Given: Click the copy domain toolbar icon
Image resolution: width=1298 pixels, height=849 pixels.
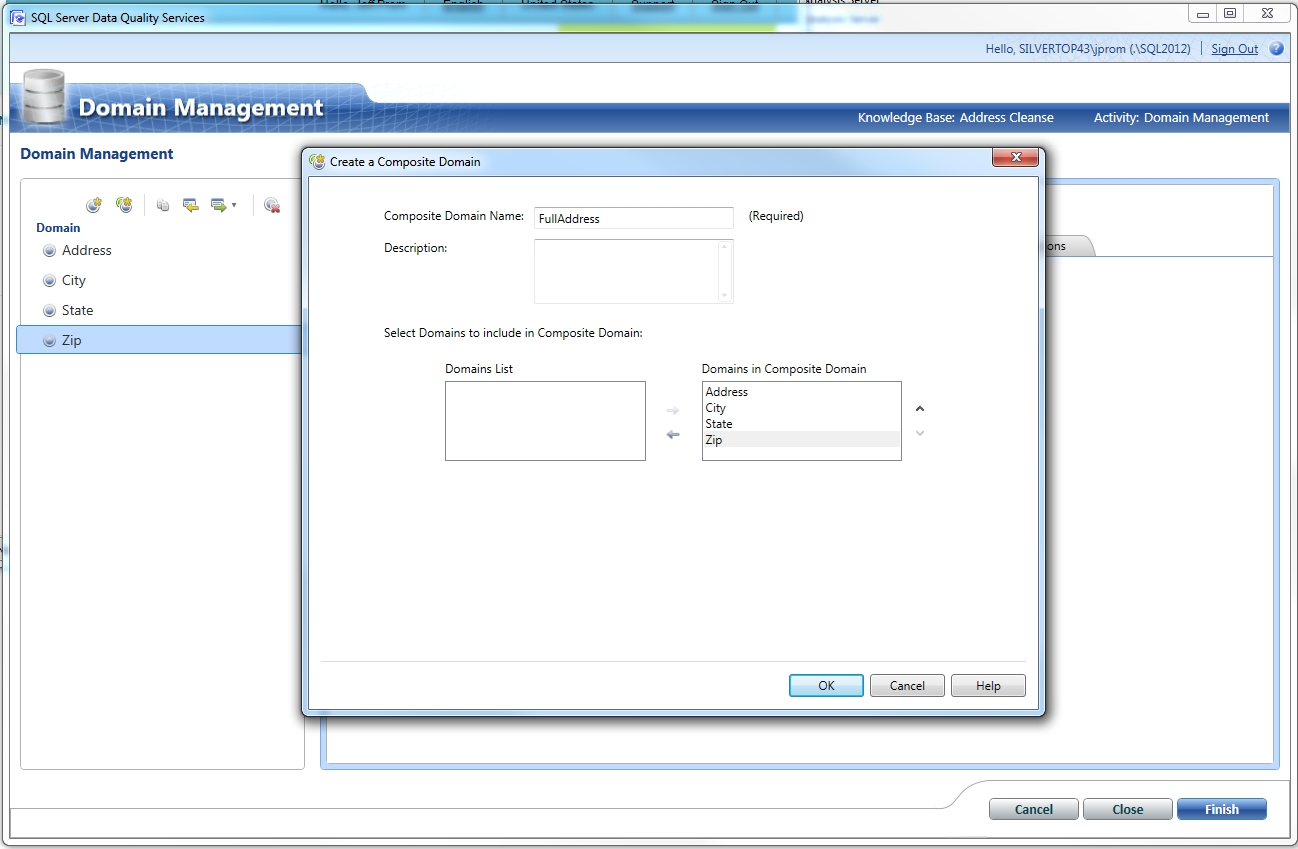Looking at the screenshot, I should point(163,205).
